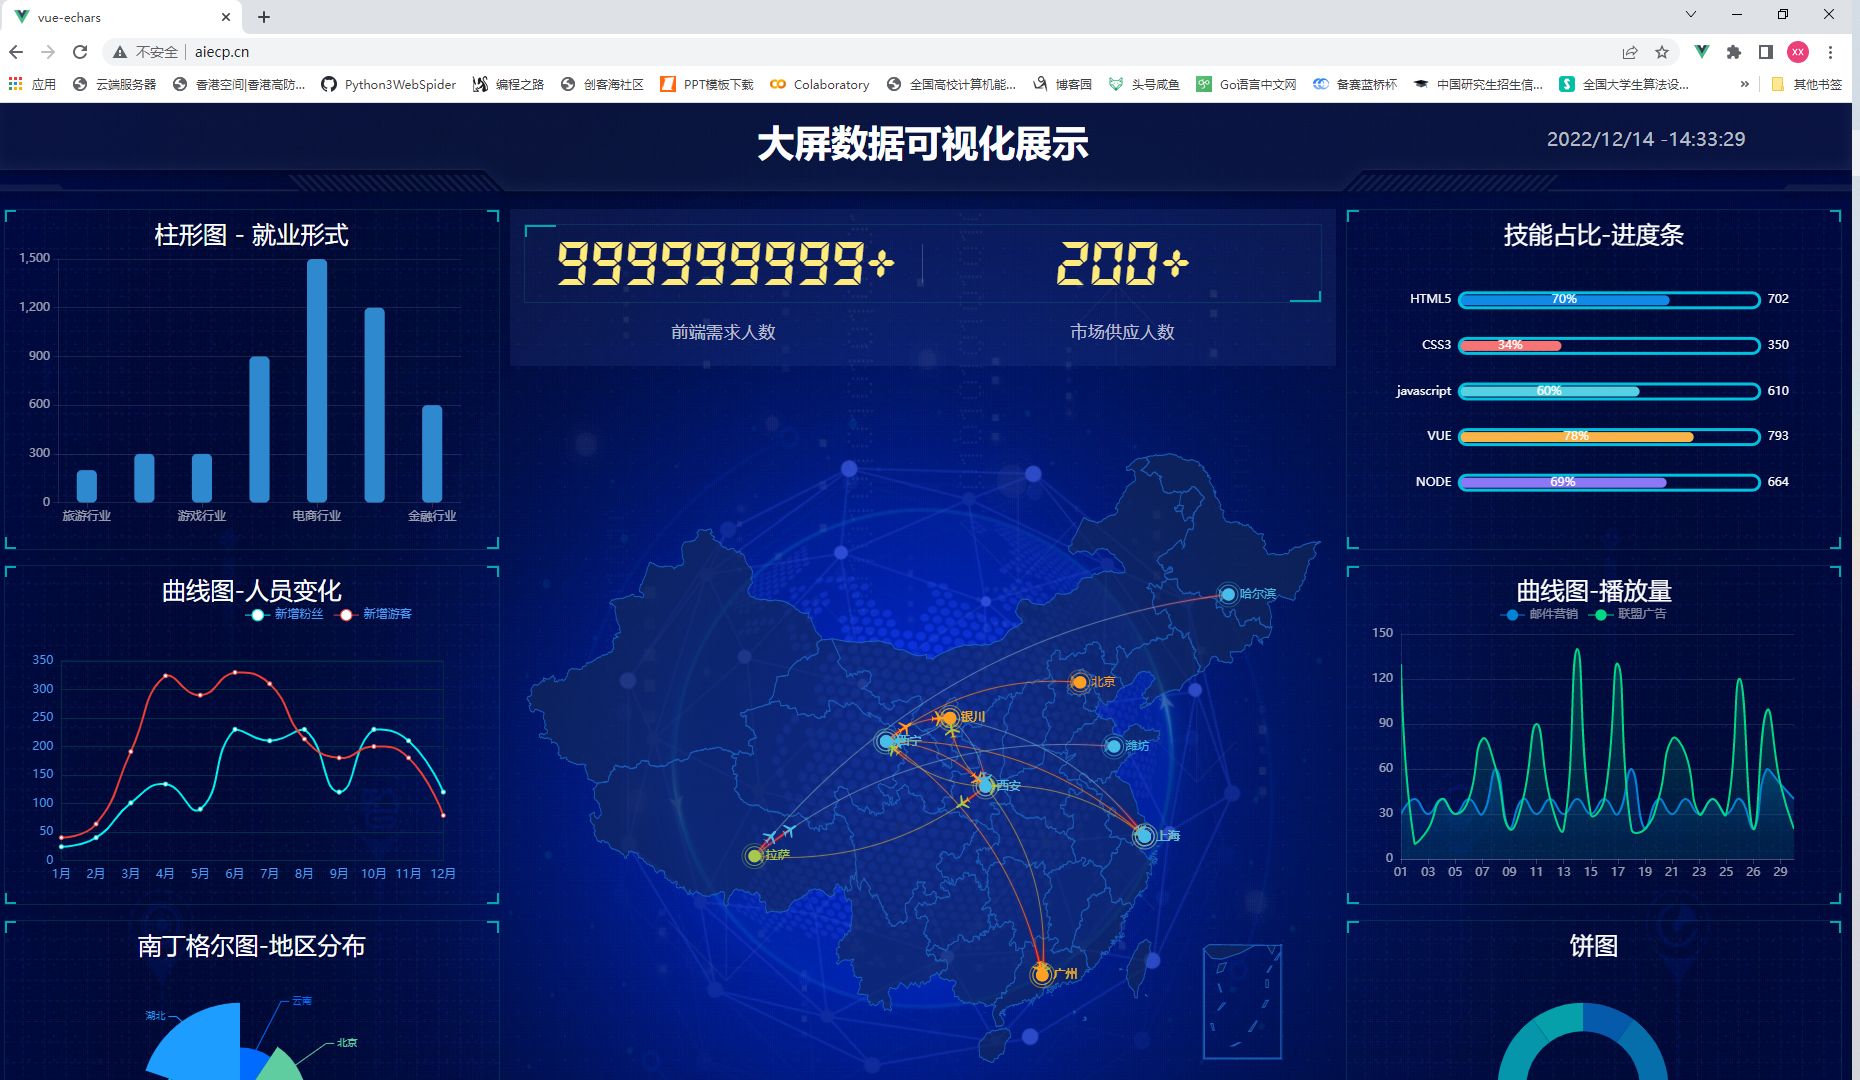Click the South China Sea inset map
The width and height of the screenshot is (1860, 1080).
point(1242,1001)
